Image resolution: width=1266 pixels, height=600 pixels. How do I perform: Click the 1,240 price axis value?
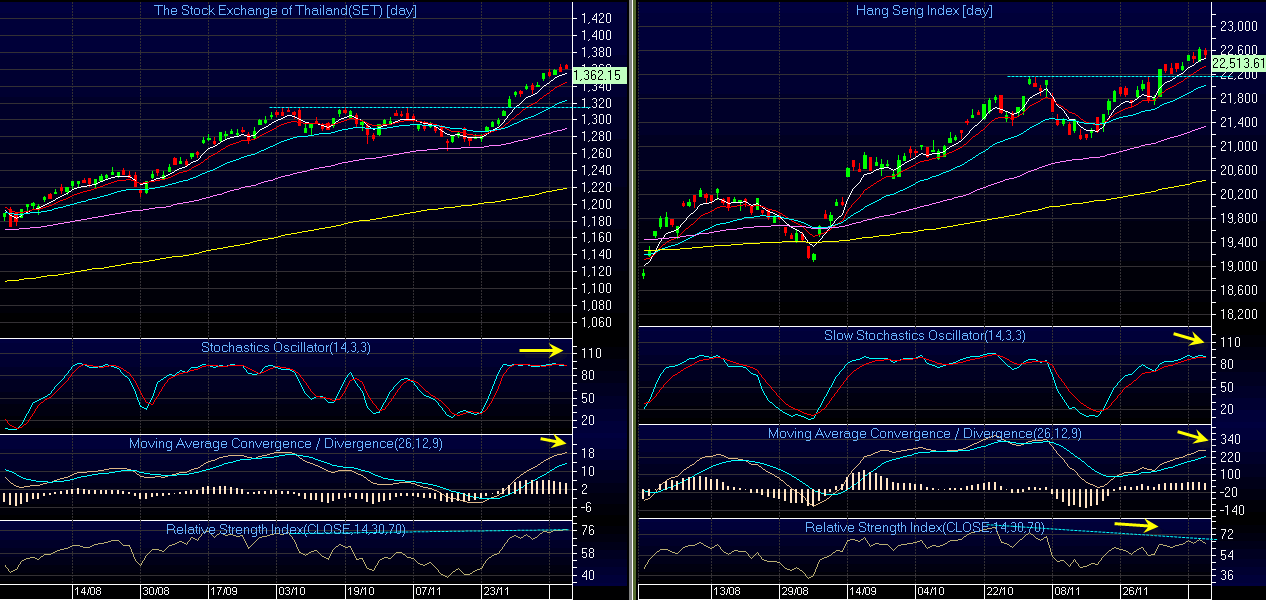point(597,171)
